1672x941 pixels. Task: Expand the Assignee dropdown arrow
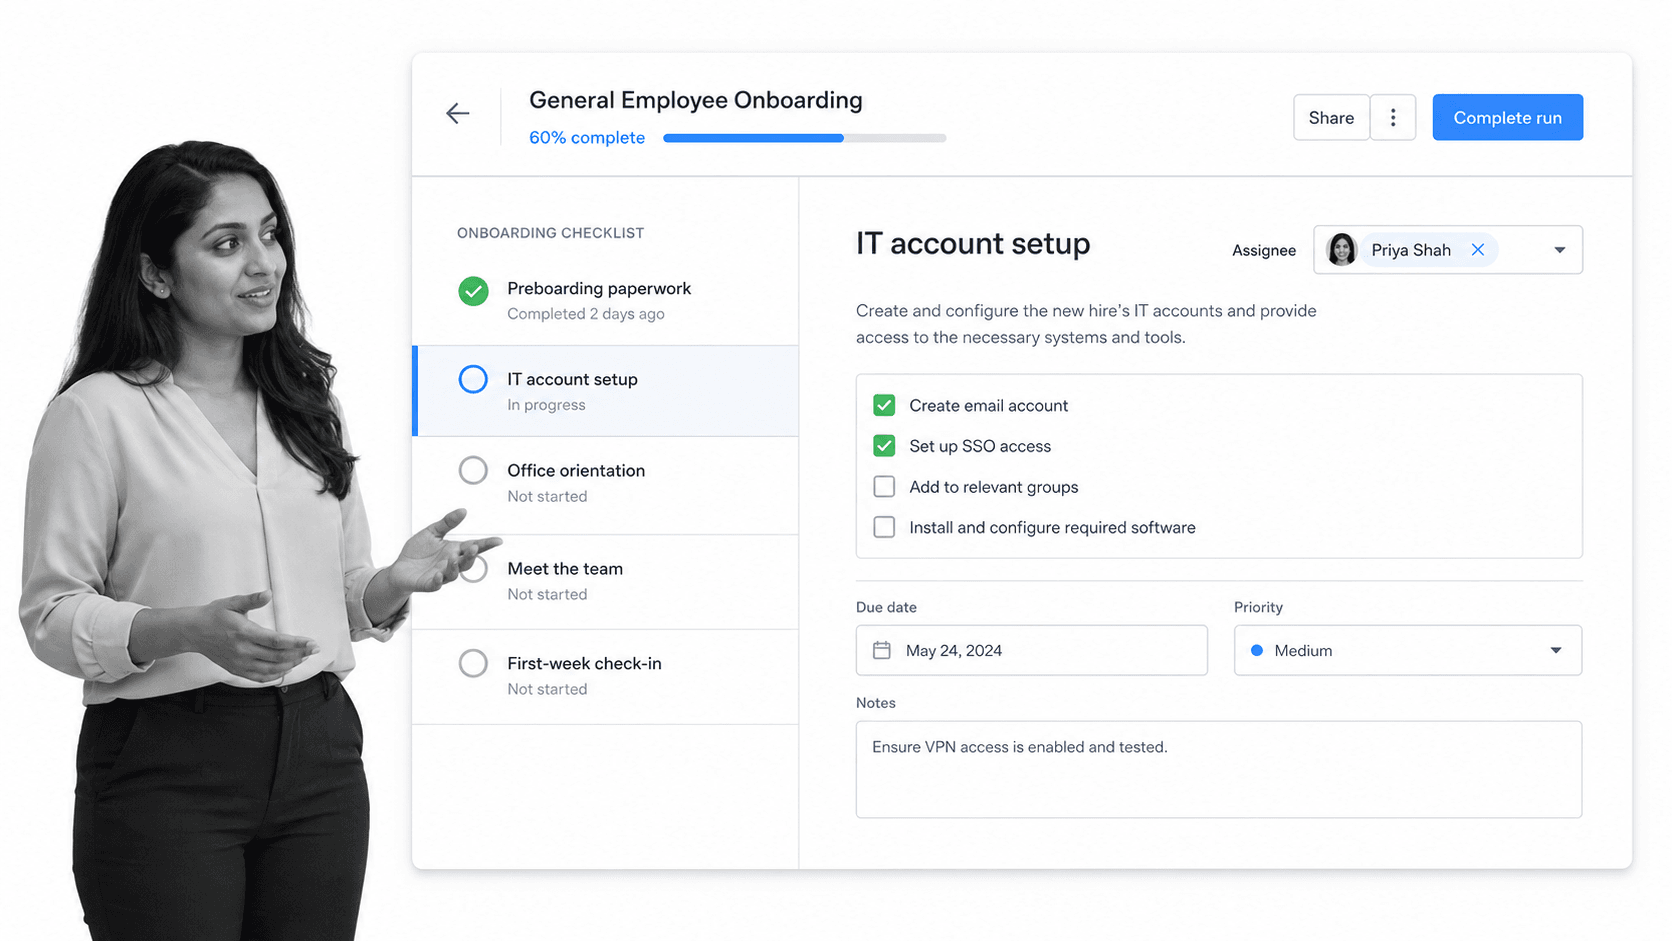click(x=1559, y=250)
